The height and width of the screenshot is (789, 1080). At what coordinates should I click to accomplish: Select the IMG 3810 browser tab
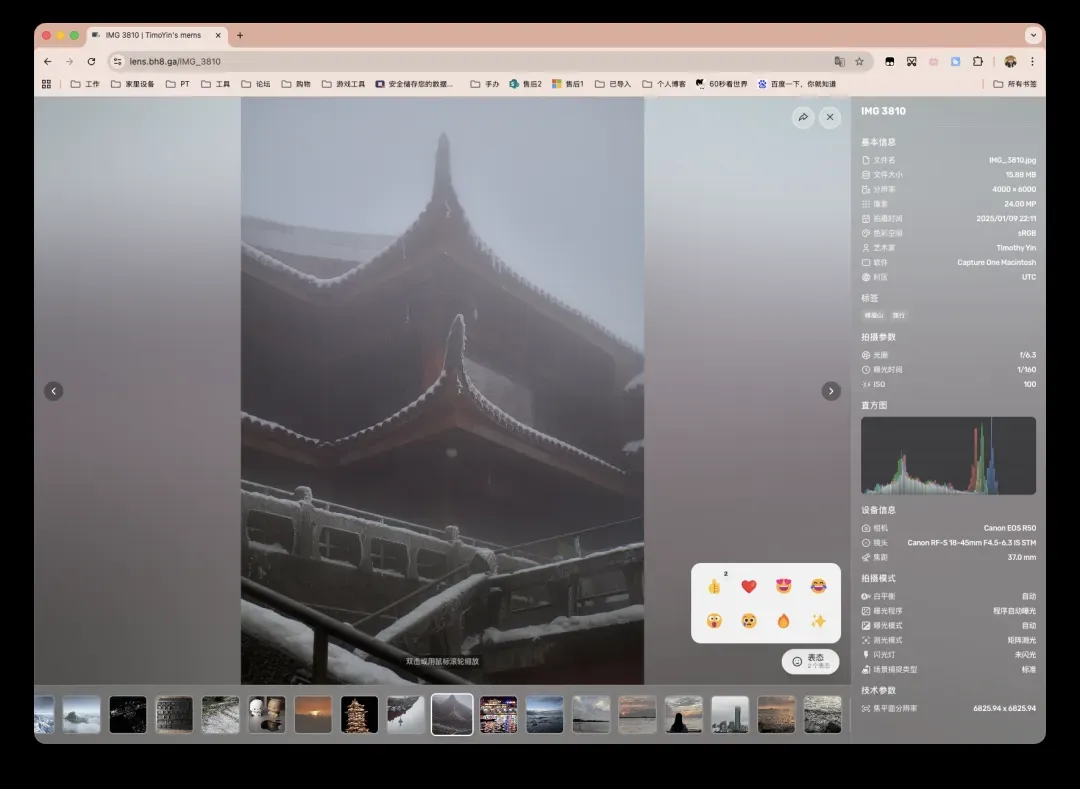pos(153,35)
